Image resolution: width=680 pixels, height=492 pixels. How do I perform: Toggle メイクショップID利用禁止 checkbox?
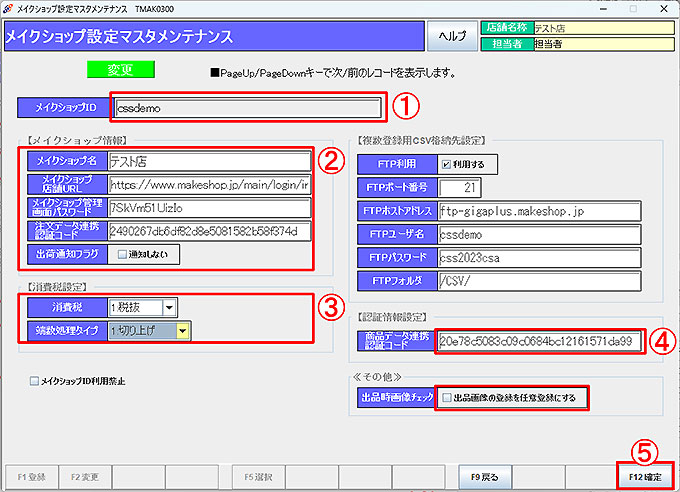point(34,381)
